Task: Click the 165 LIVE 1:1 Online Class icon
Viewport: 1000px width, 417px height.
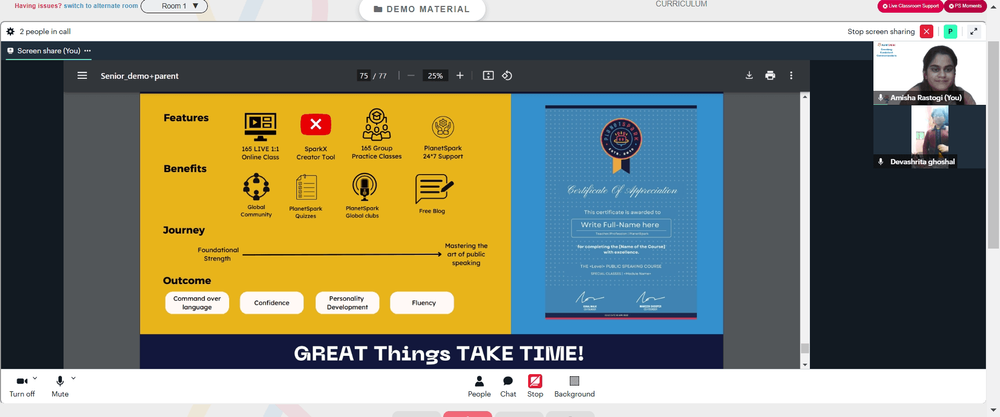Action: coord(260,126)
